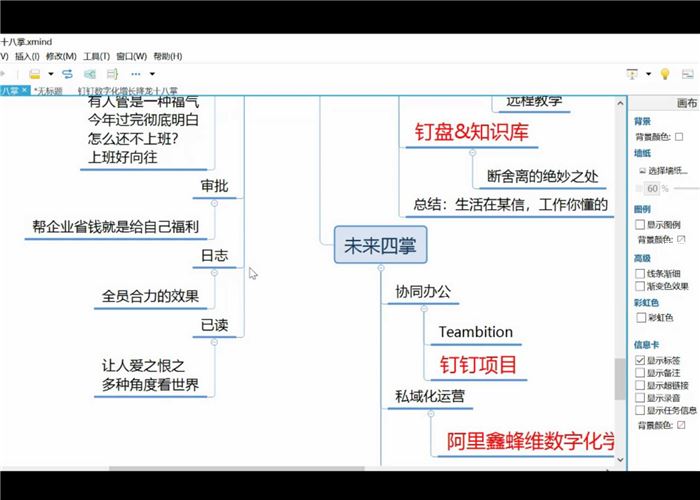Enable the 显示图例 checkbox
The height and width of the screenshot is (500, 700).
pyautogui.click(x=640, y=224)
